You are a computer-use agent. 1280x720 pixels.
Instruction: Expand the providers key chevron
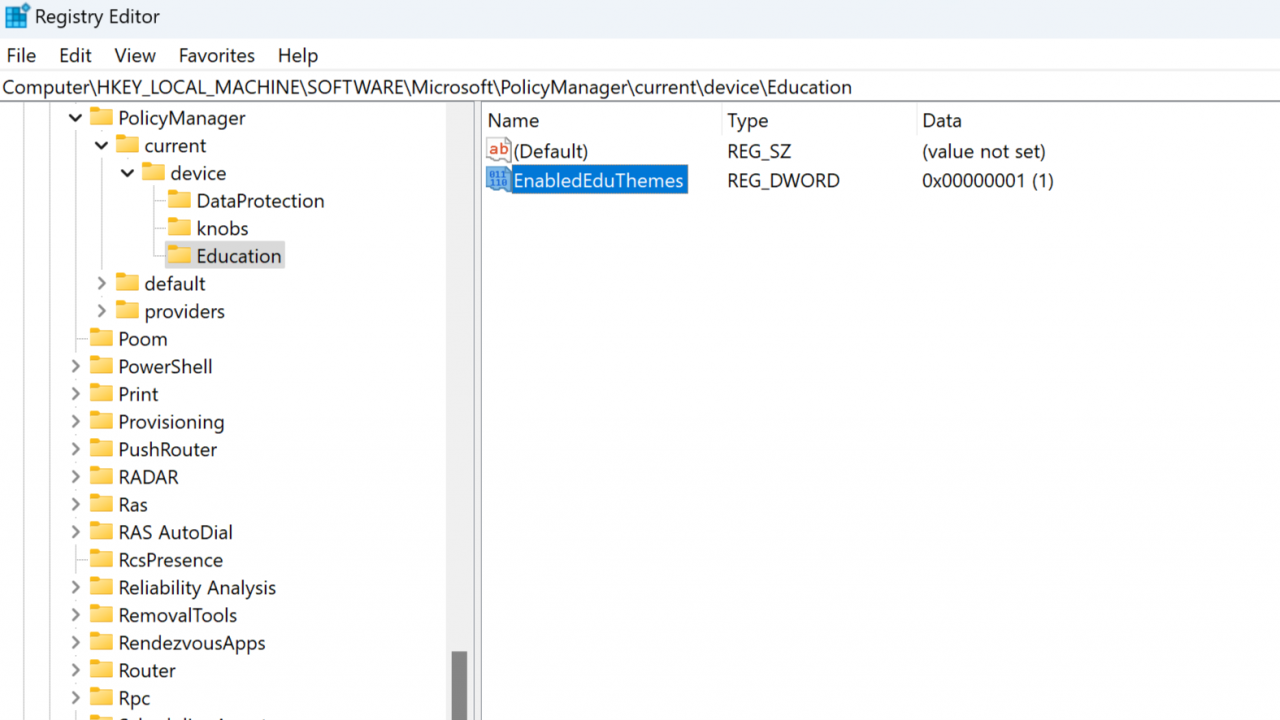point(101,311)
